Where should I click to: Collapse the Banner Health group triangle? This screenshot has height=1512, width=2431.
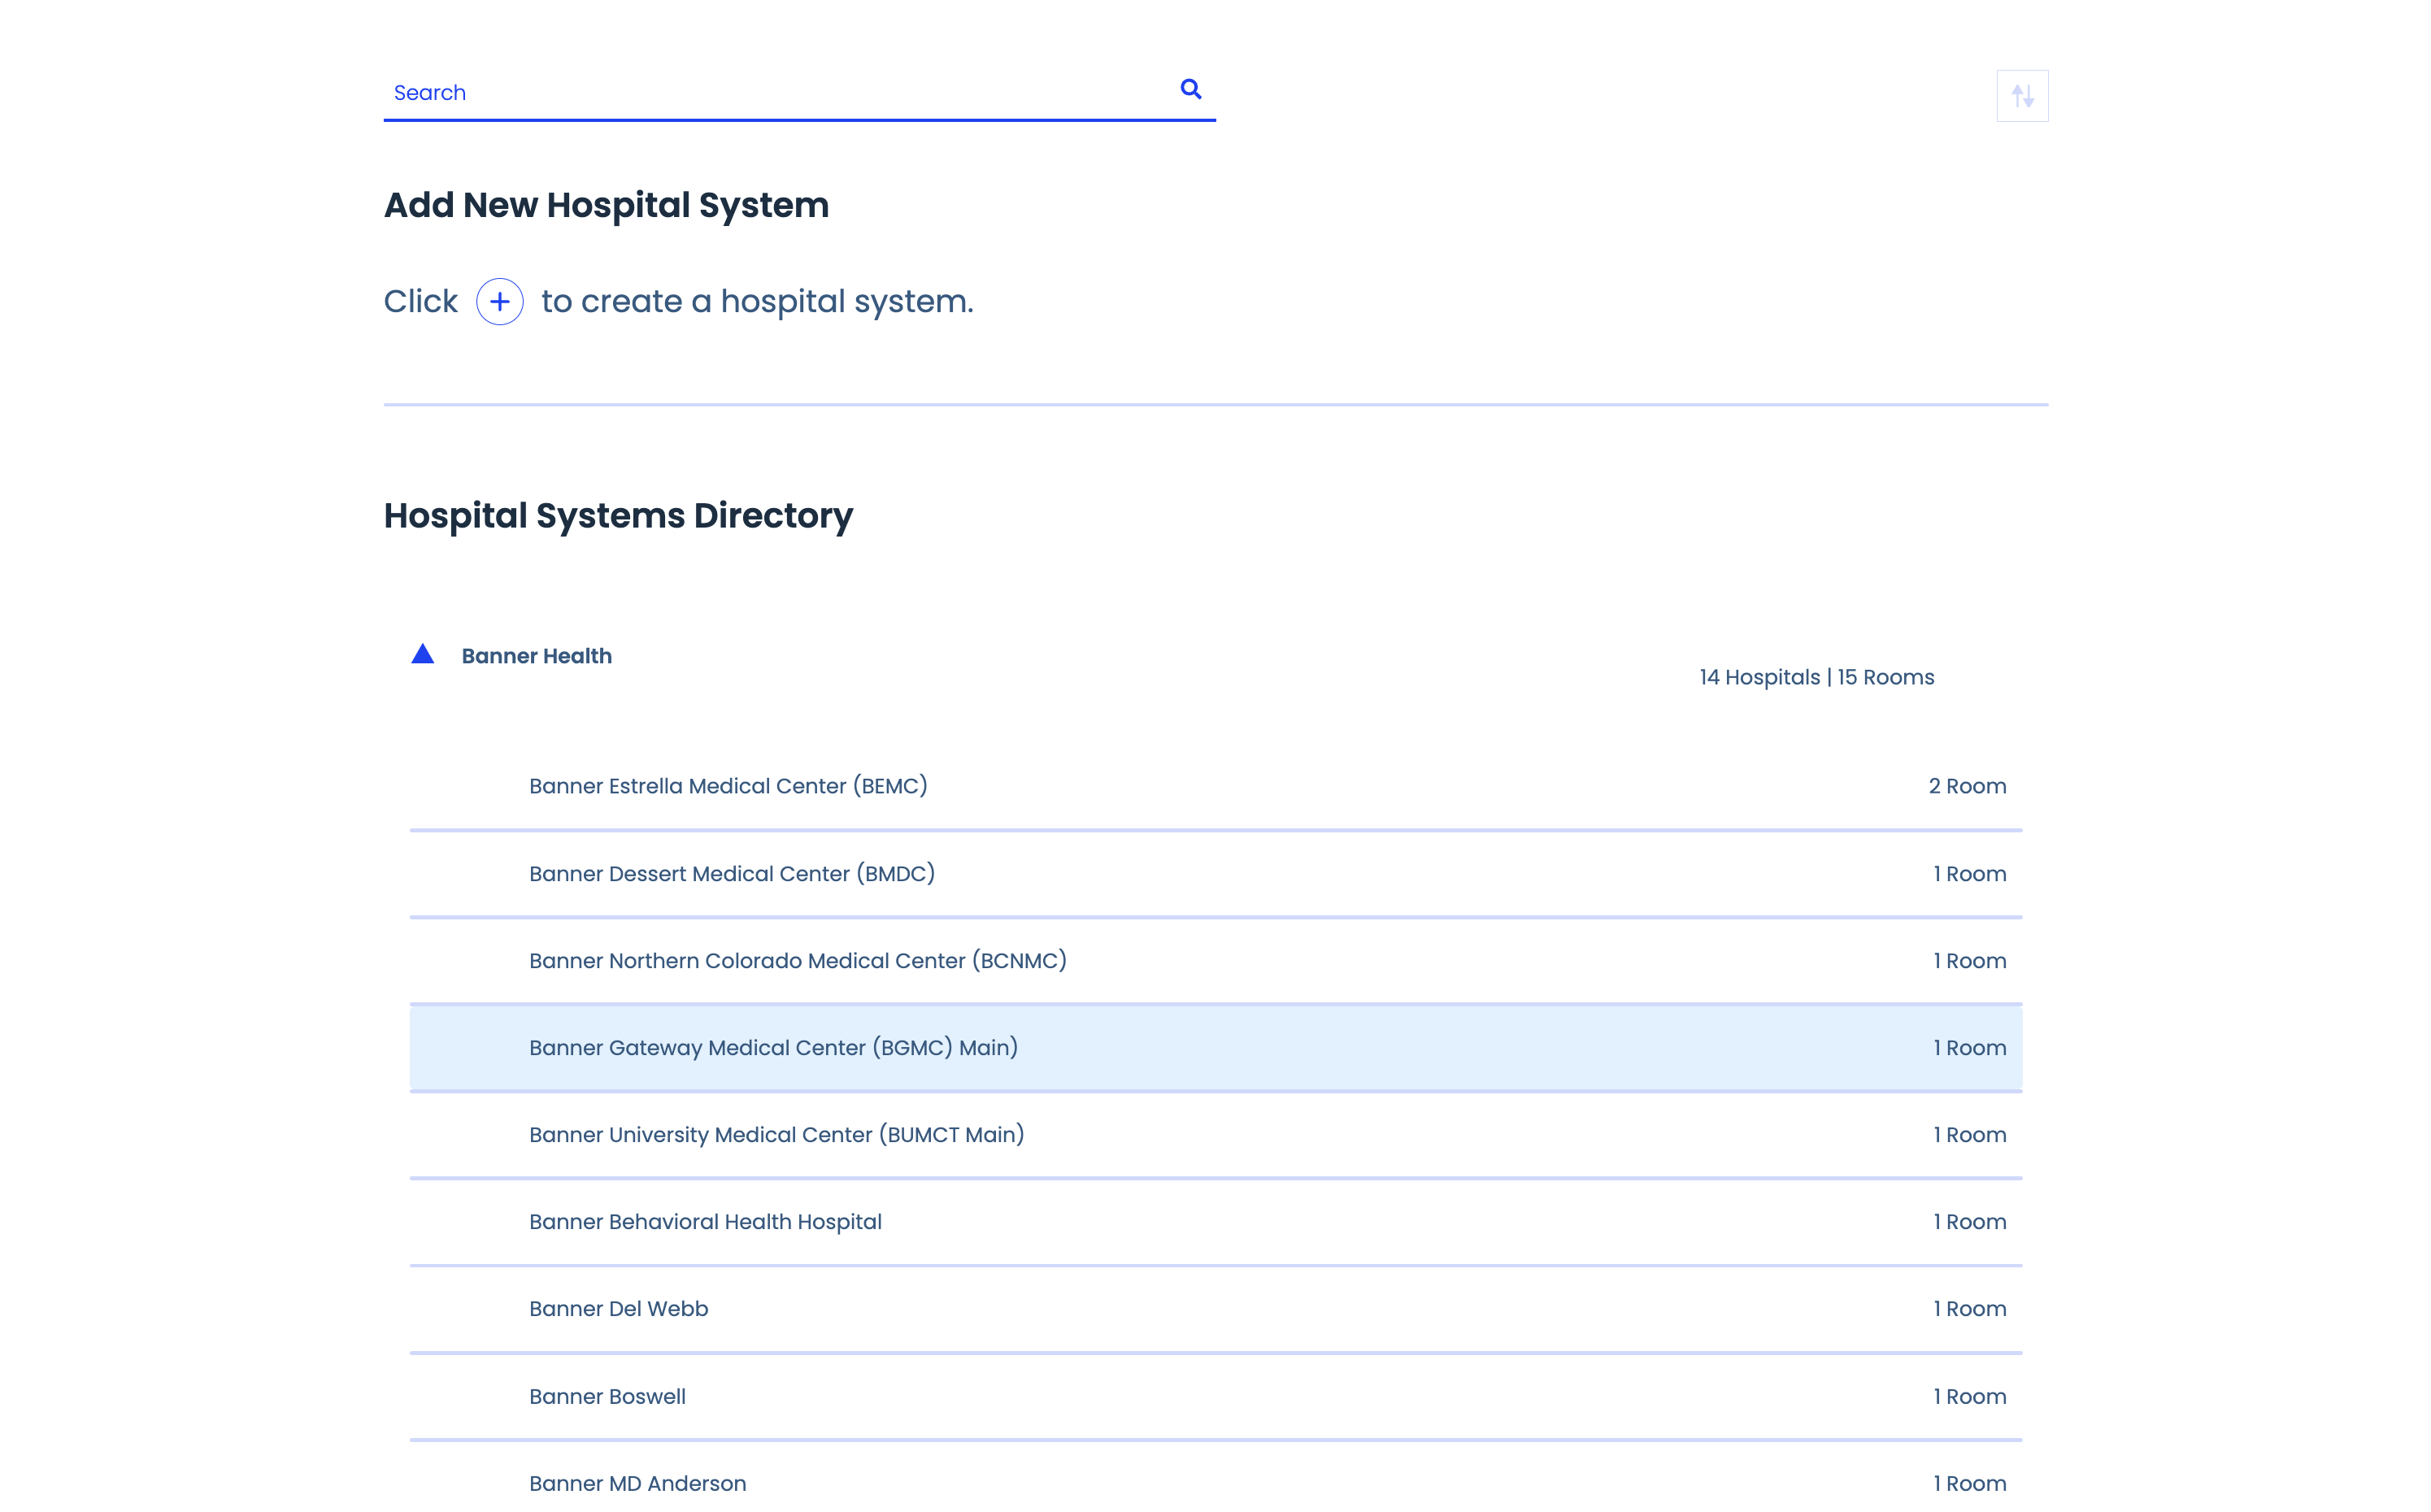[x=423, y=654]
